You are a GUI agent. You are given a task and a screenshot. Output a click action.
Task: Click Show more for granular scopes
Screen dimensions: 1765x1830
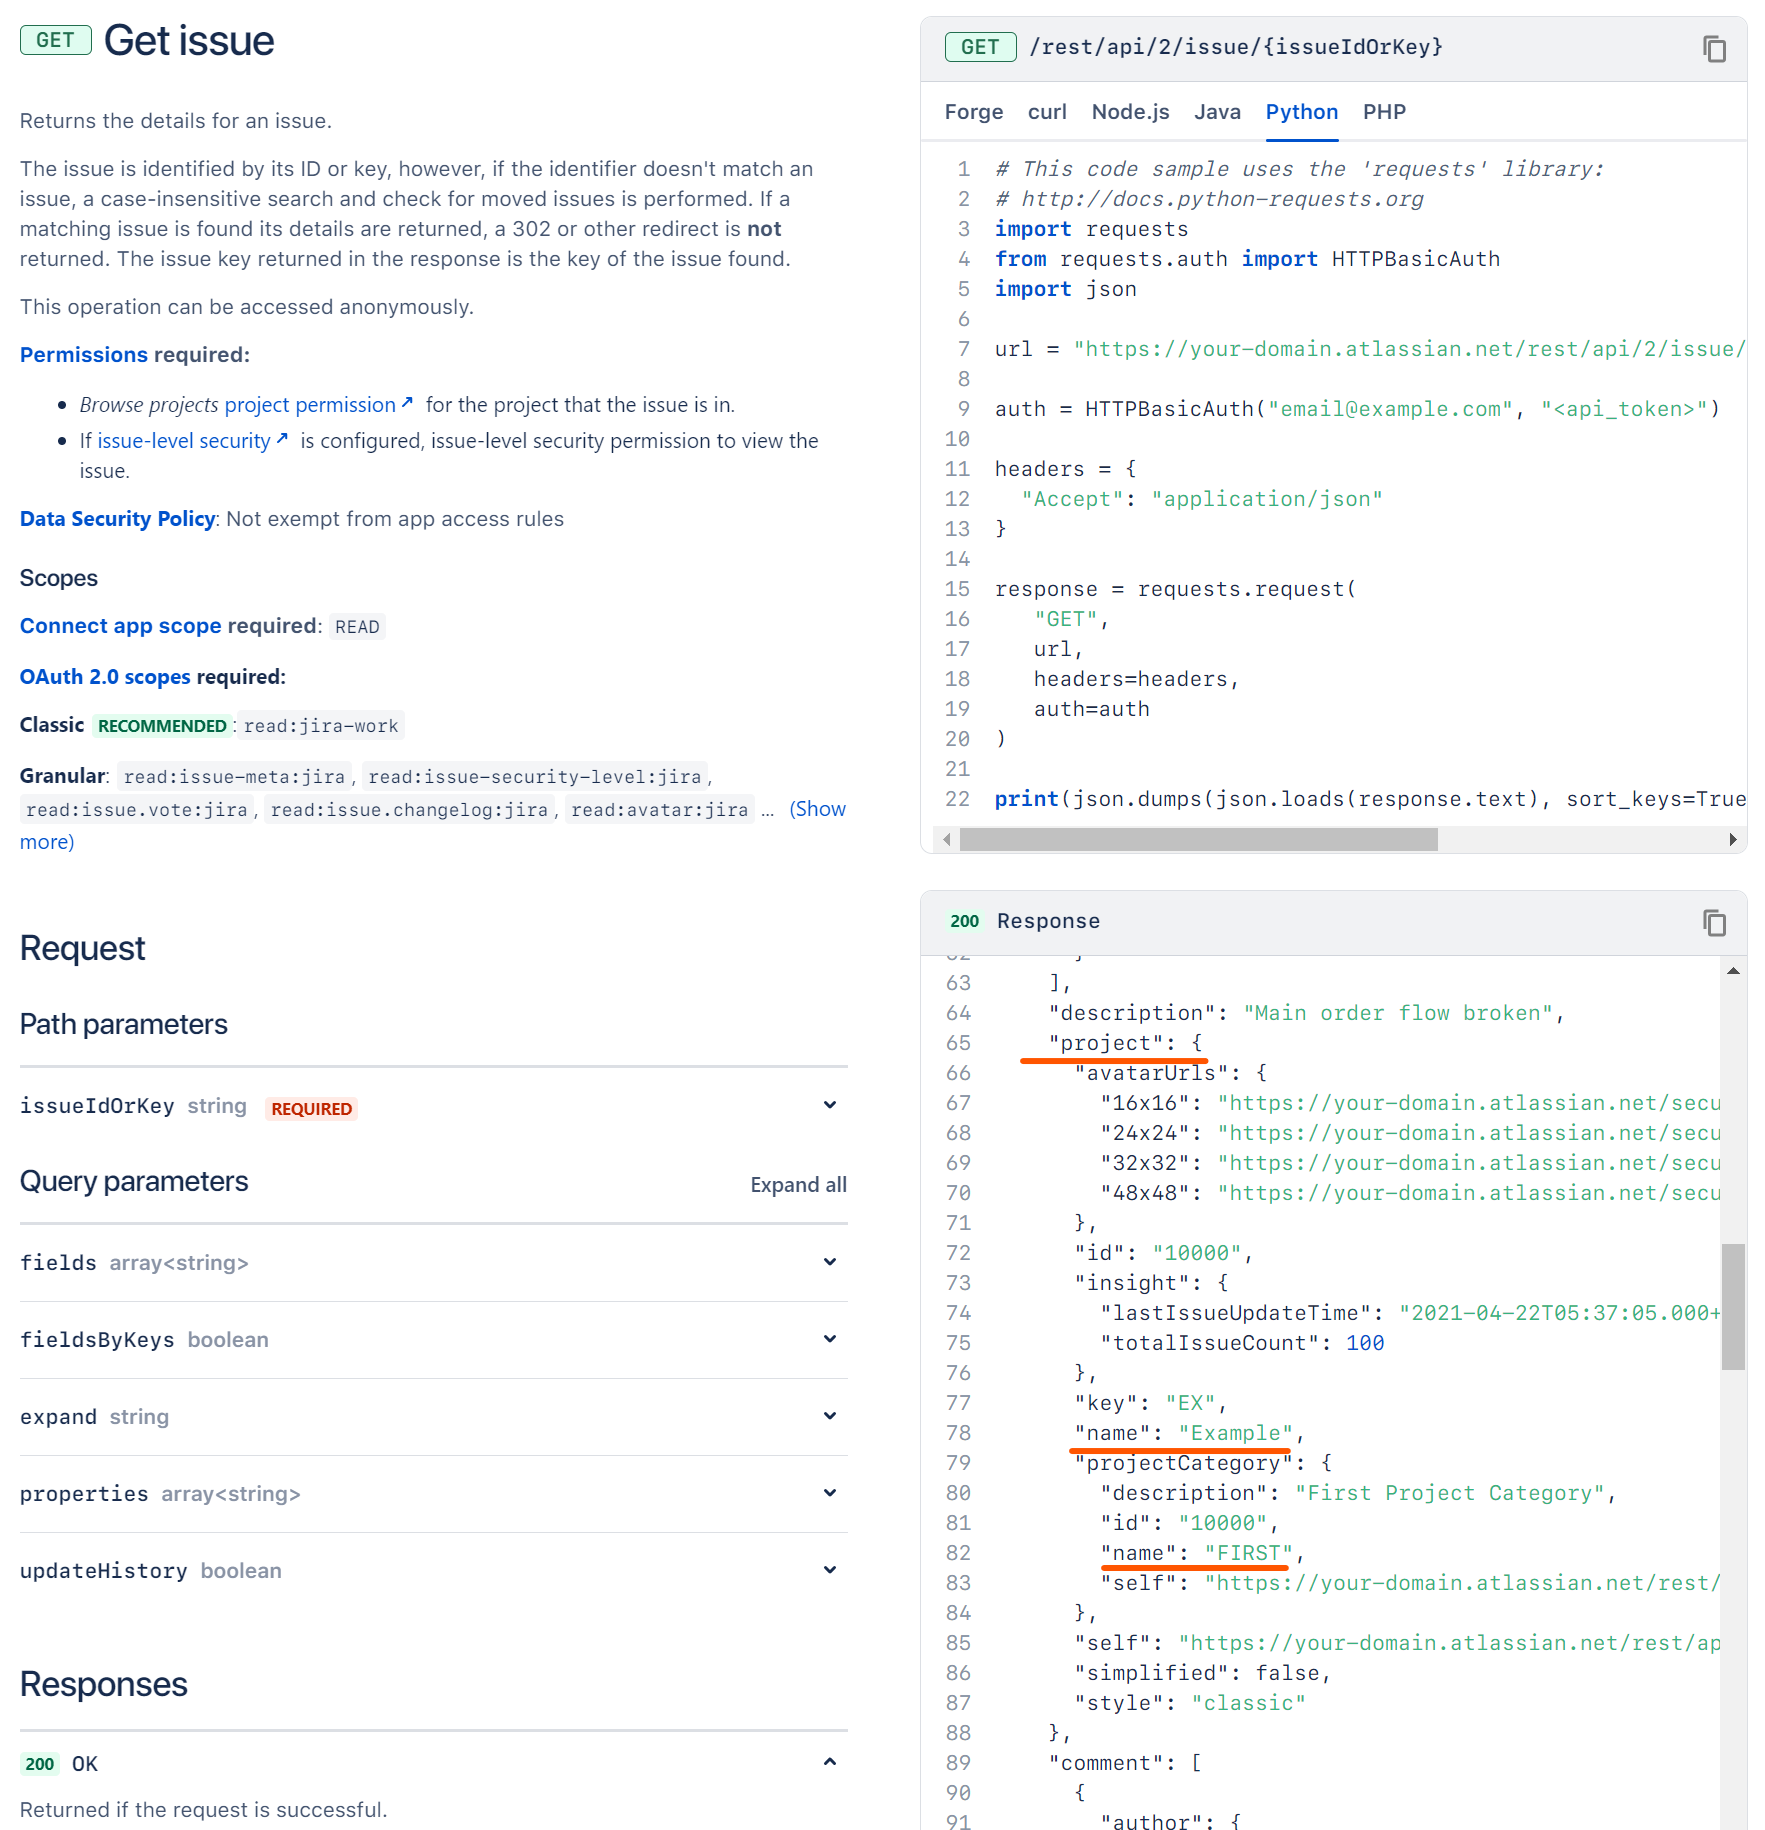point(817,809)
